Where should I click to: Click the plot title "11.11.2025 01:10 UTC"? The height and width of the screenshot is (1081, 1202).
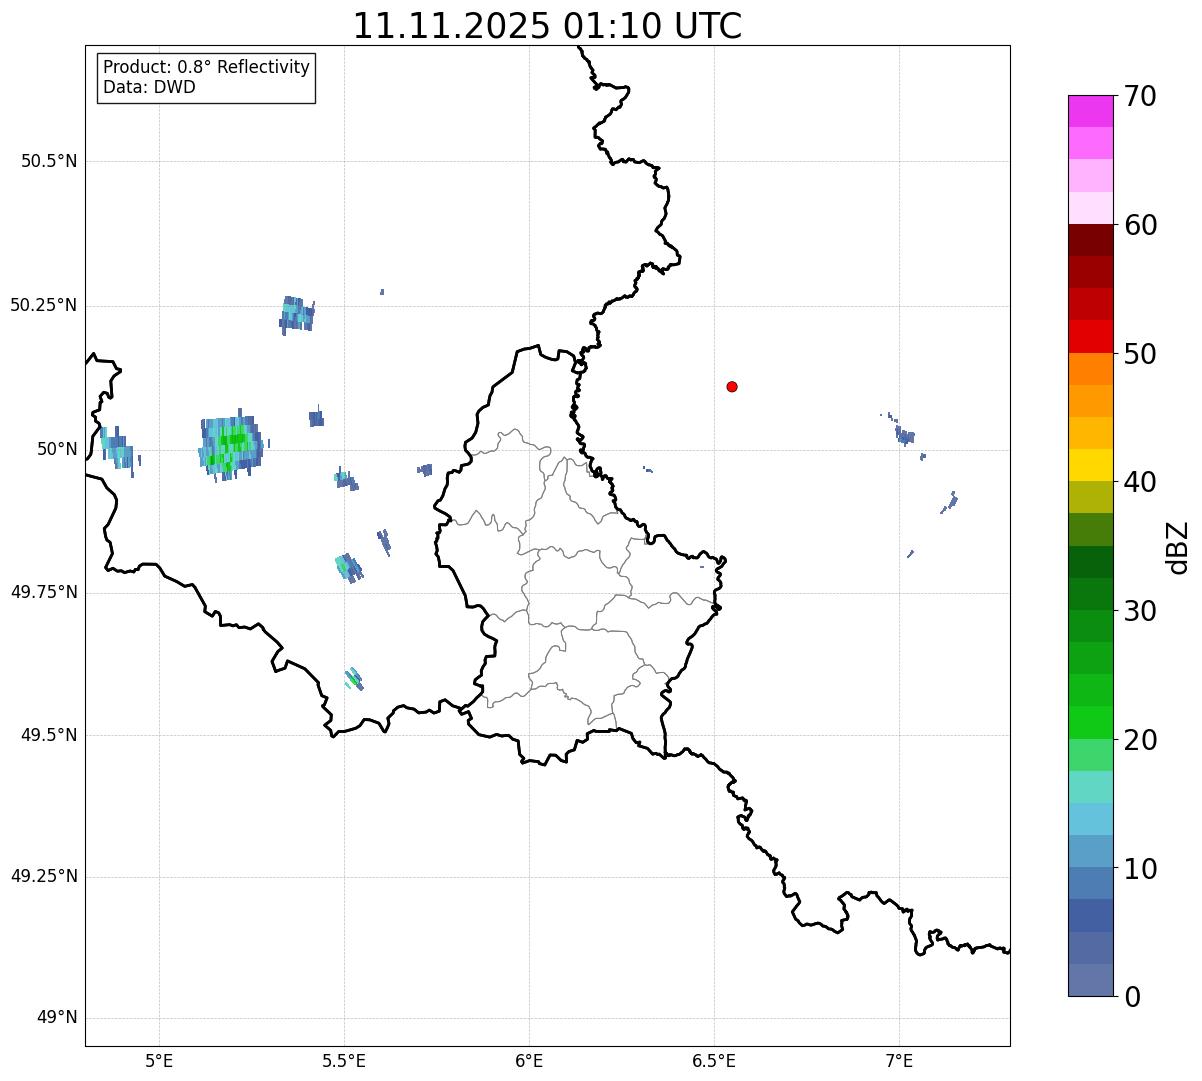click(547, 26)
